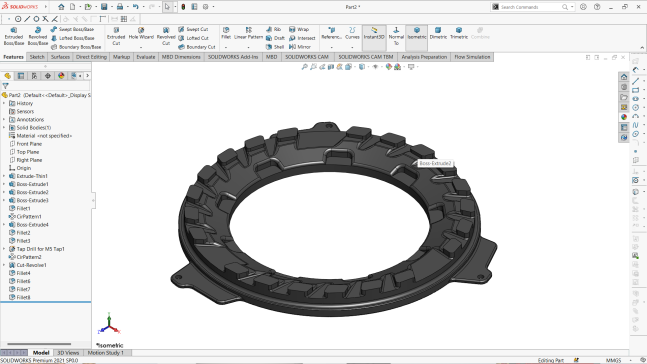Switch to the 3D Views bottom tab
The image size is (647, 364).
tap(68, 353)
